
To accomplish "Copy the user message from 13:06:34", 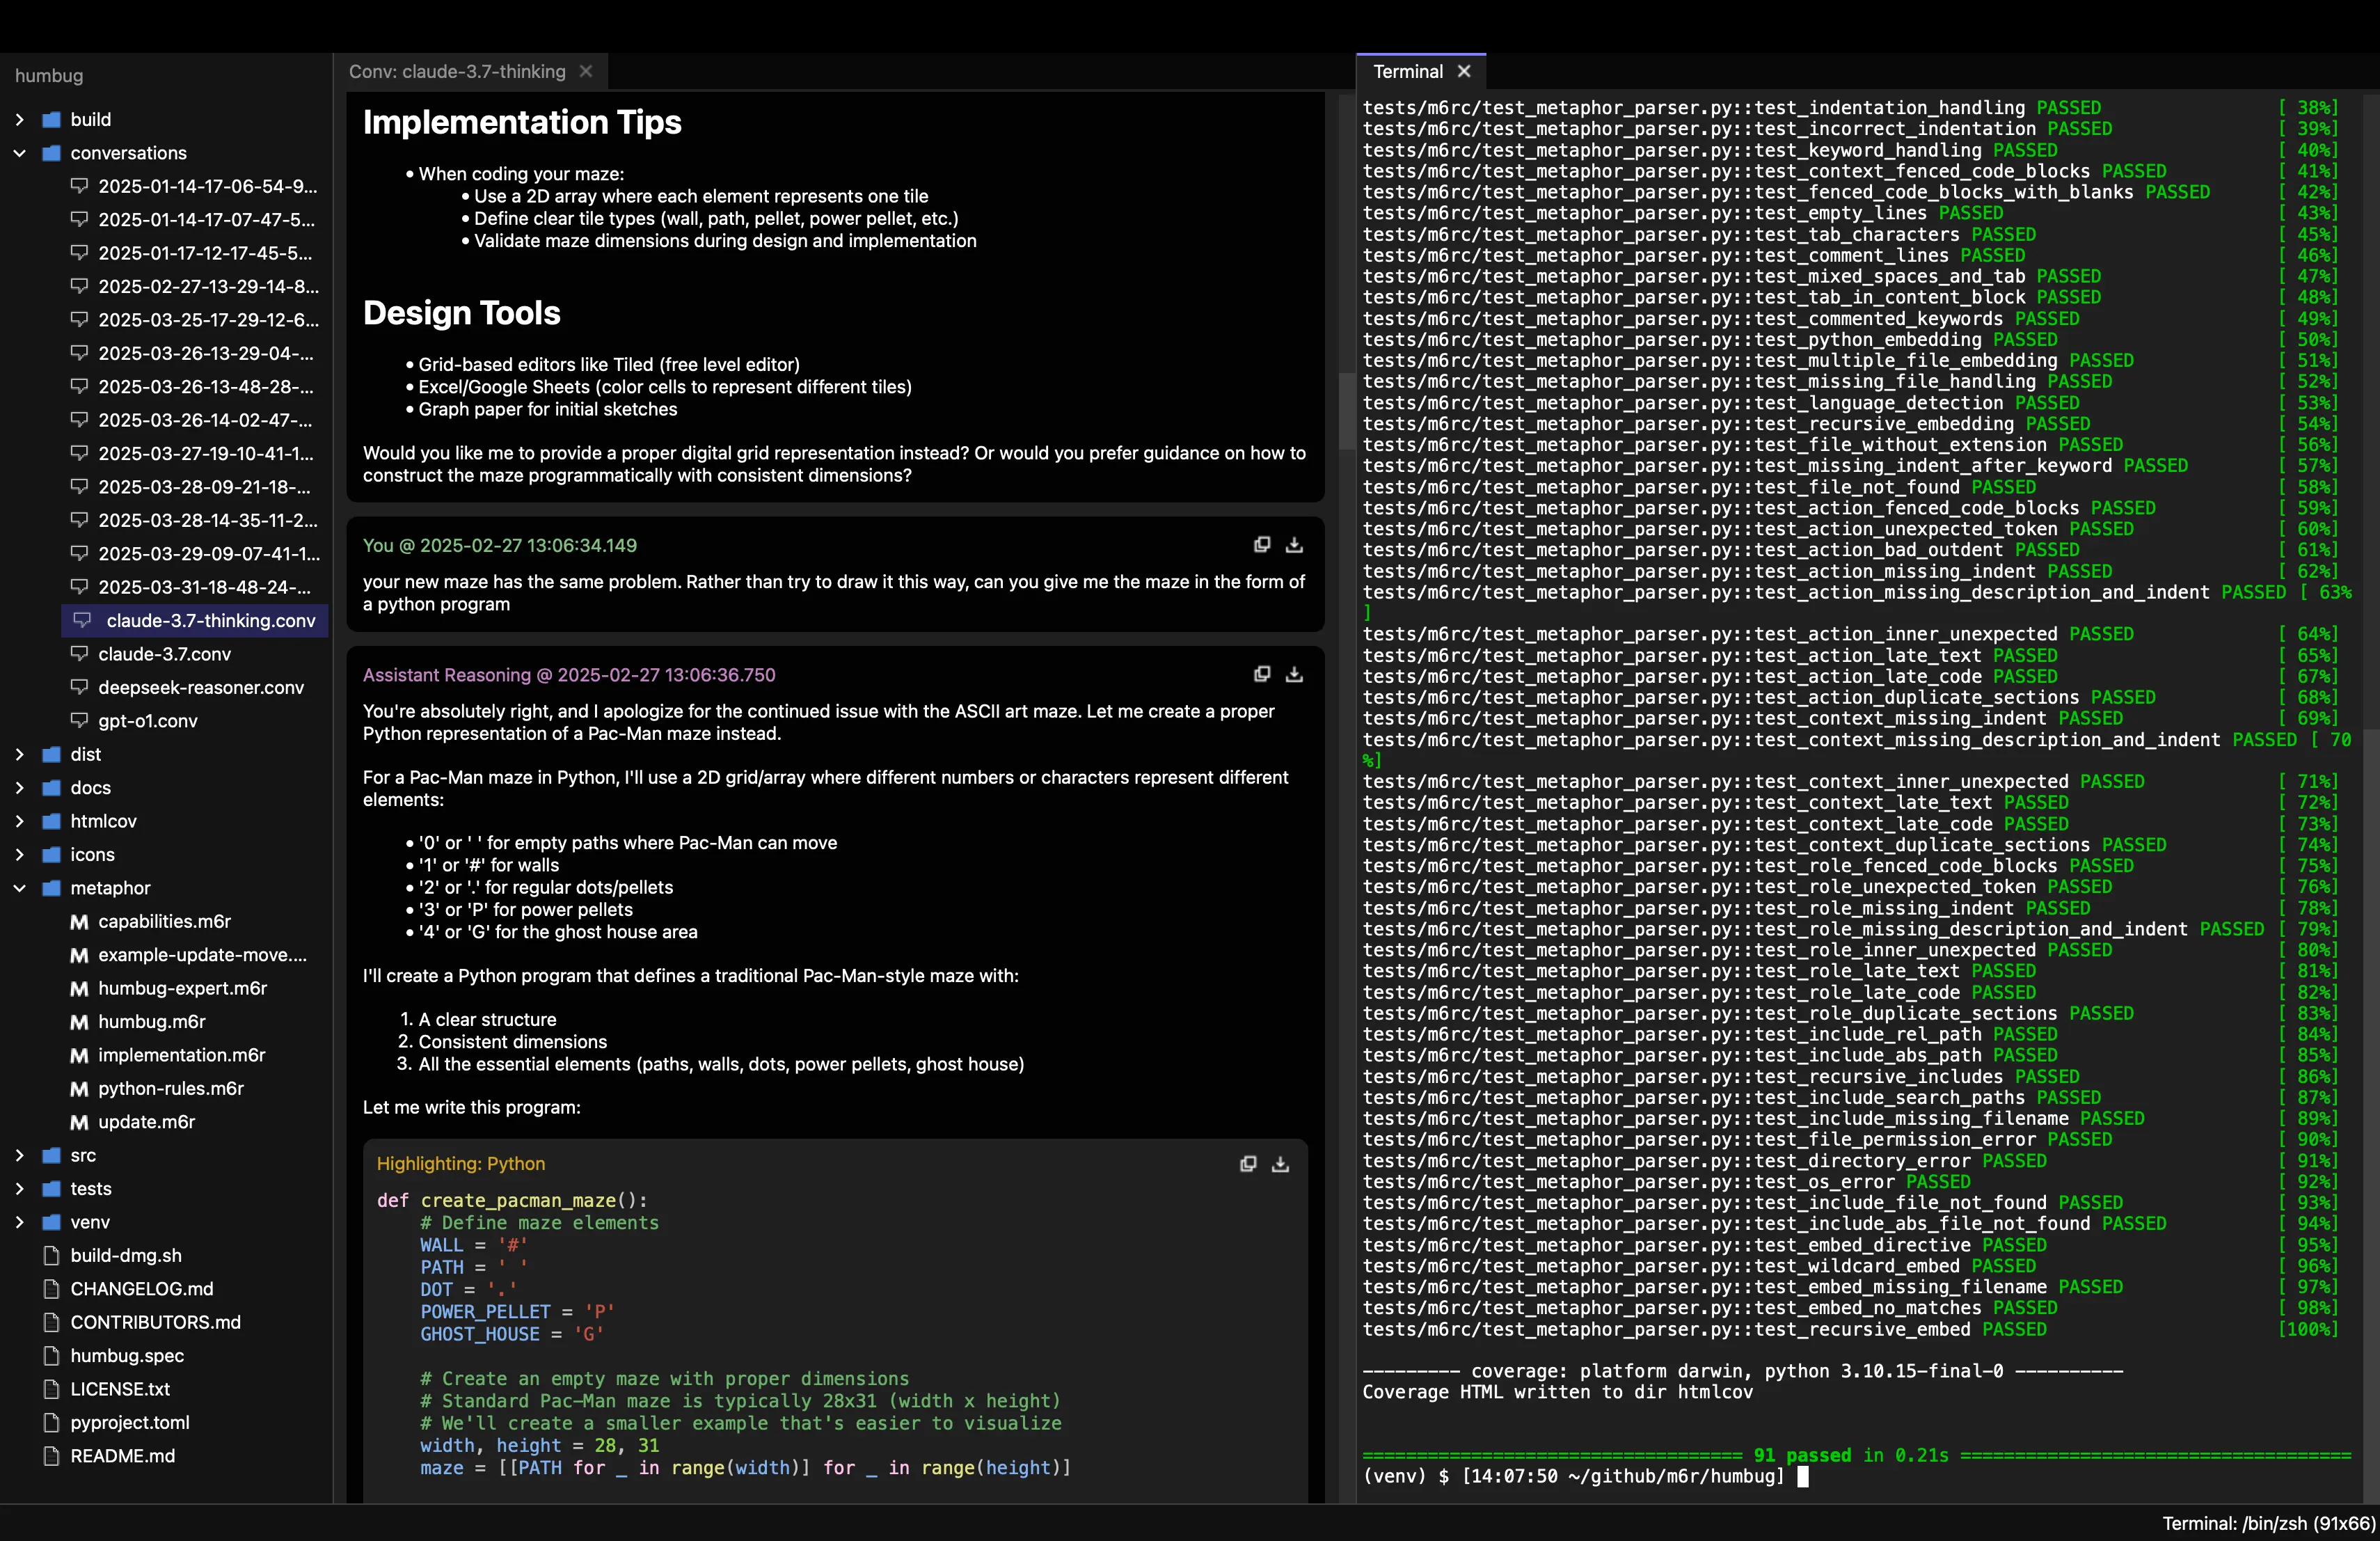I will coord(1262,545).
